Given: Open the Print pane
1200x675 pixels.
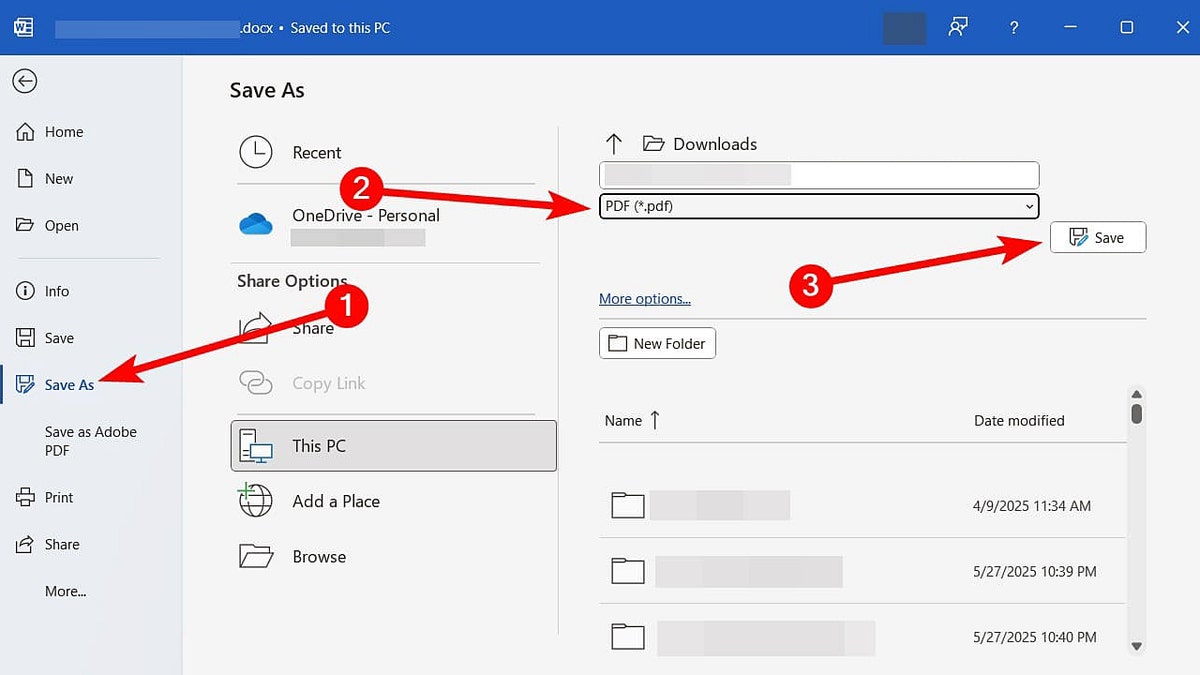Looking at the screenshot, I should point(59,497).
